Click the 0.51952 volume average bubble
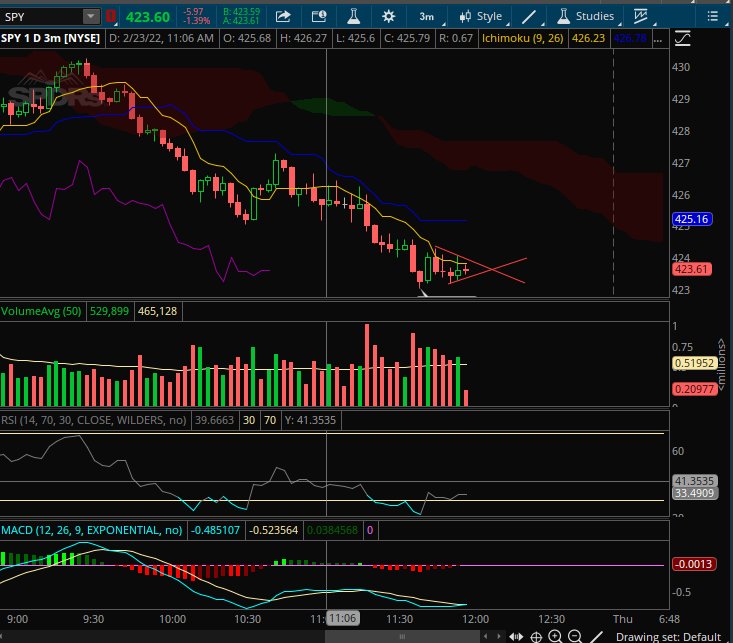 pos(694,363)
